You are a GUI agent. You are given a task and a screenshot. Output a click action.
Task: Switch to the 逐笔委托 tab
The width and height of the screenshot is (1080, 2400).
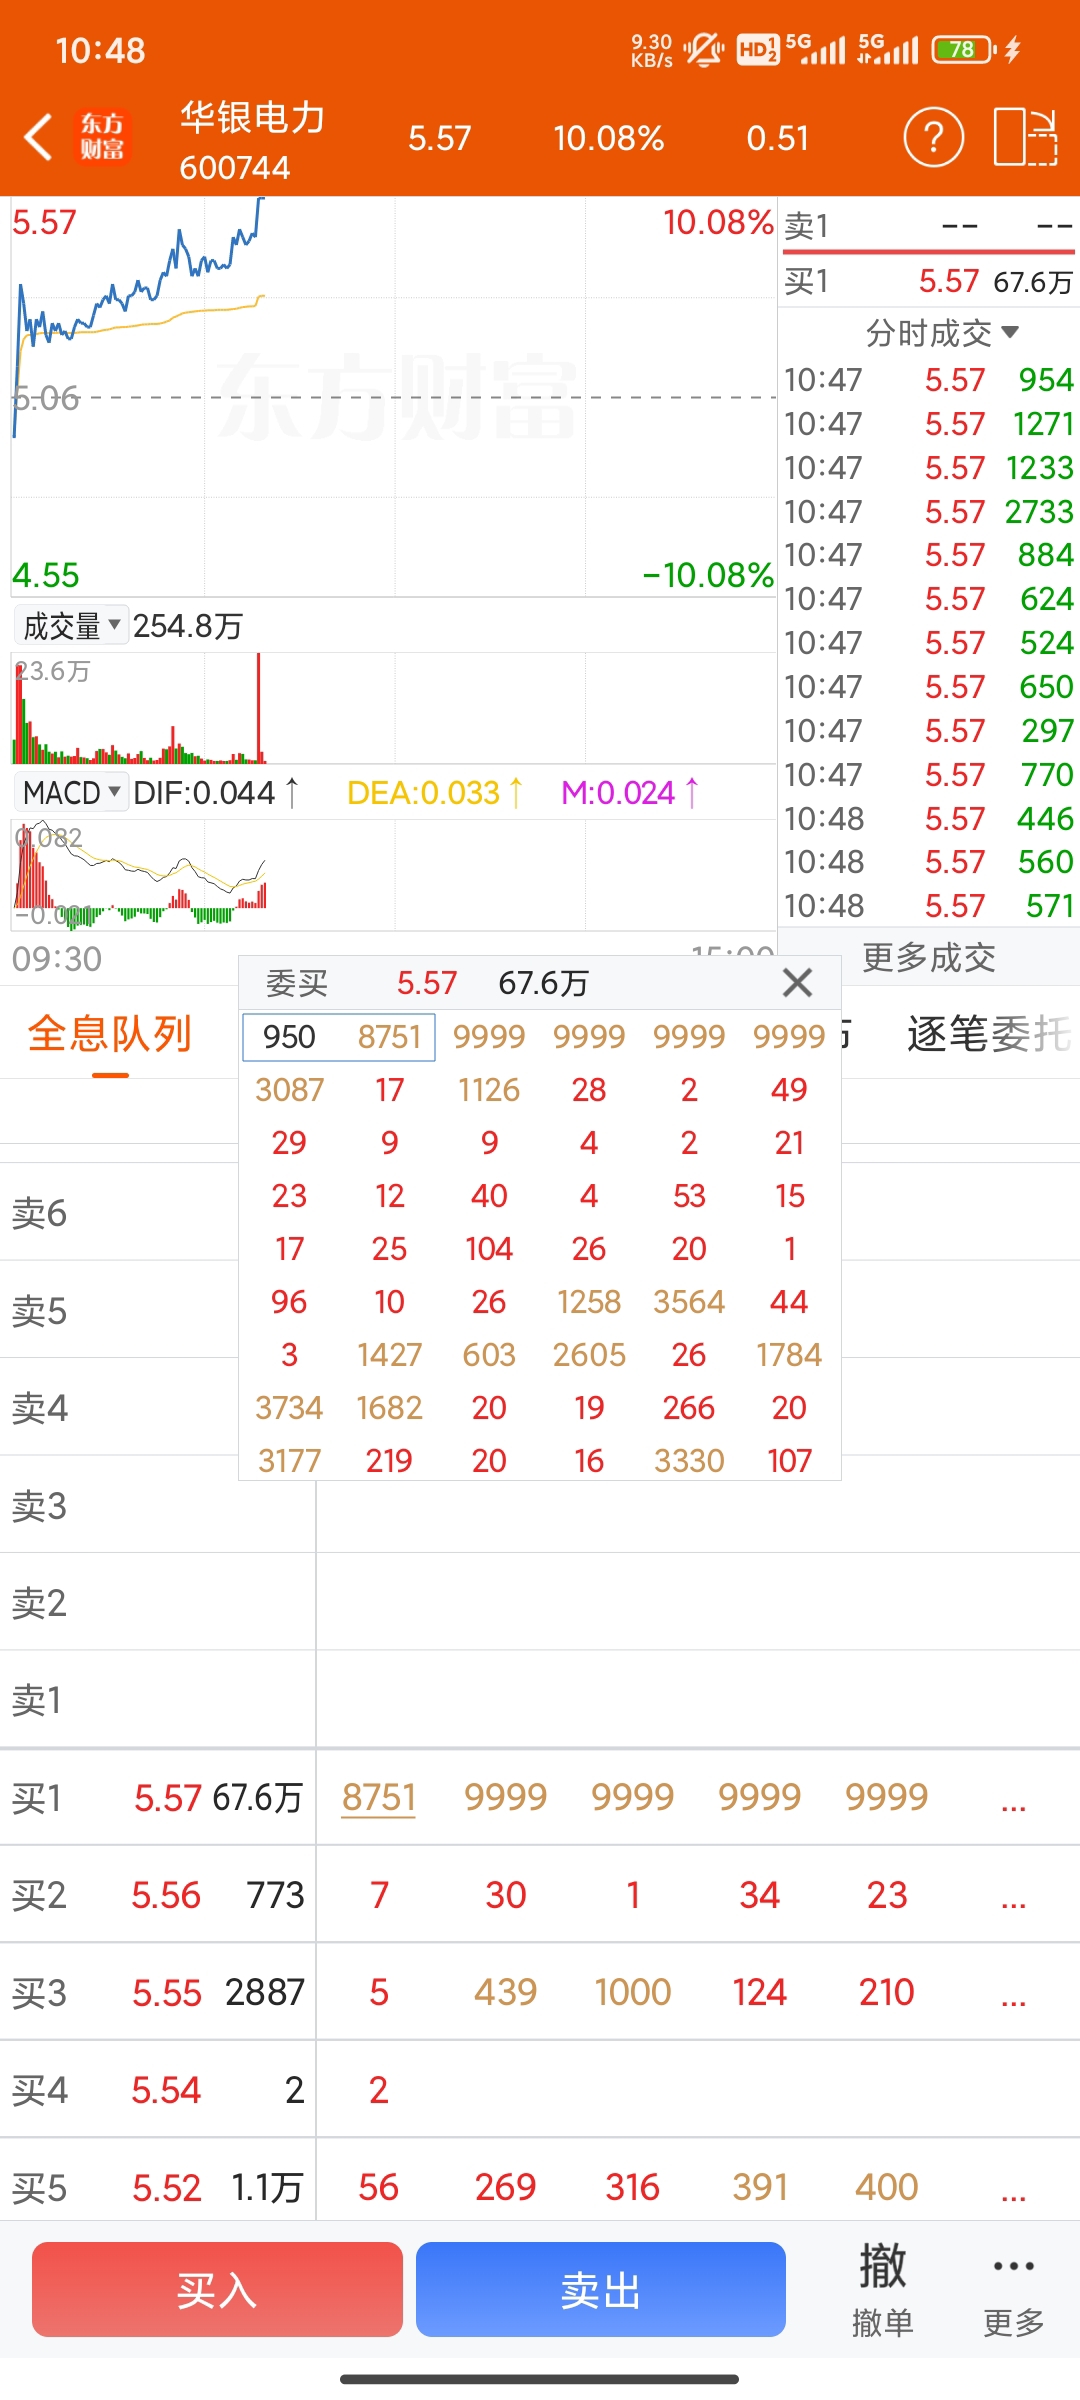tap(990, 1034)
